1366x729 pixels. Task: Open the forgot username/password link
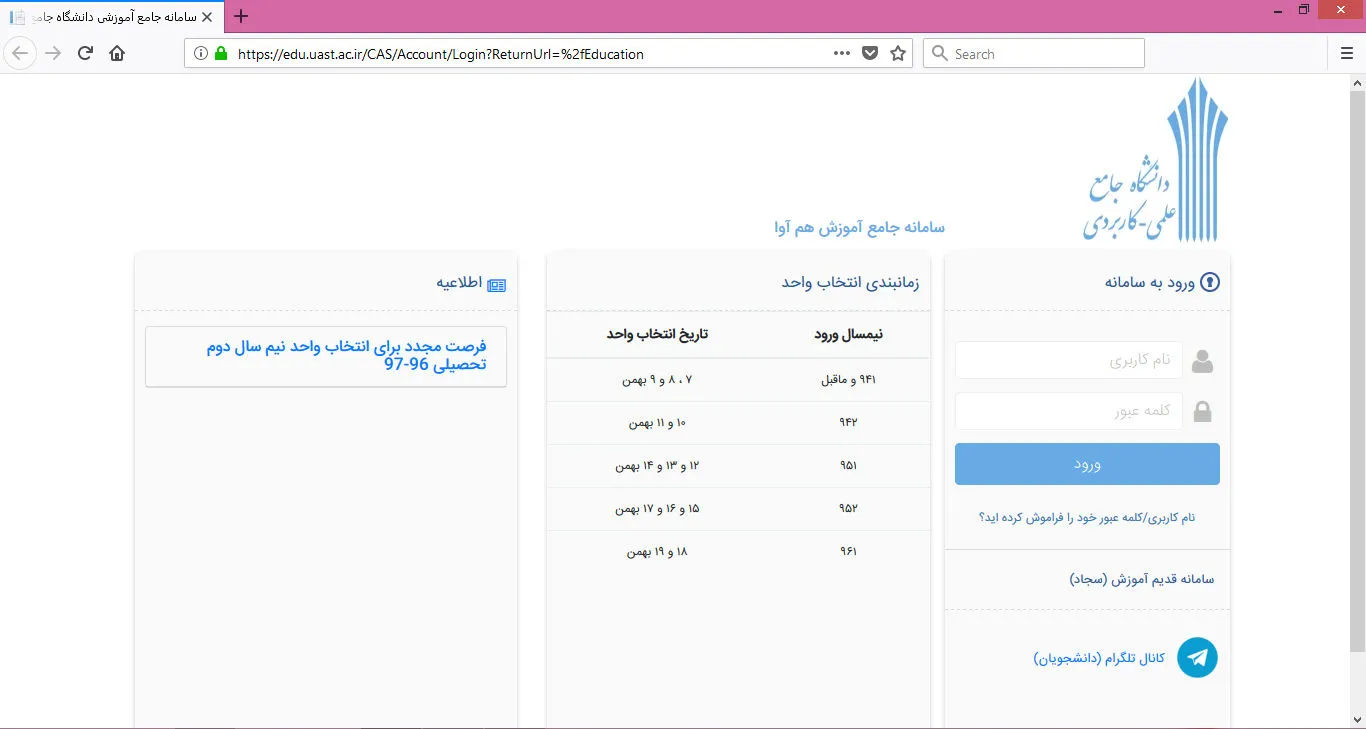pos(1086,518)
